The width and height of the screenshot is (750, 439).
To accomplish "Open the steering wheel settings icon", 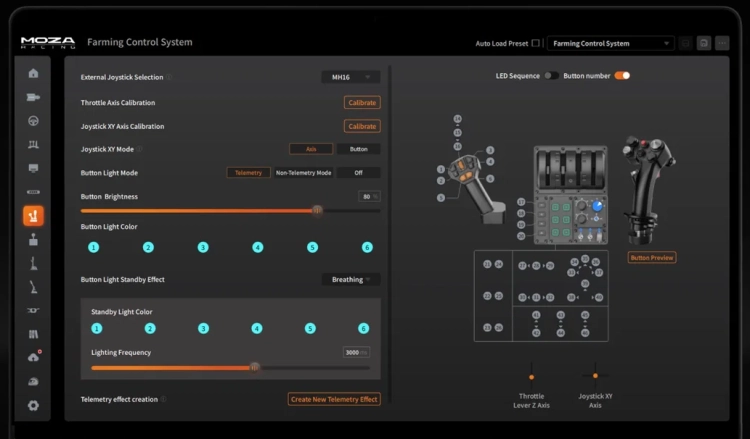I will [33, 121].
